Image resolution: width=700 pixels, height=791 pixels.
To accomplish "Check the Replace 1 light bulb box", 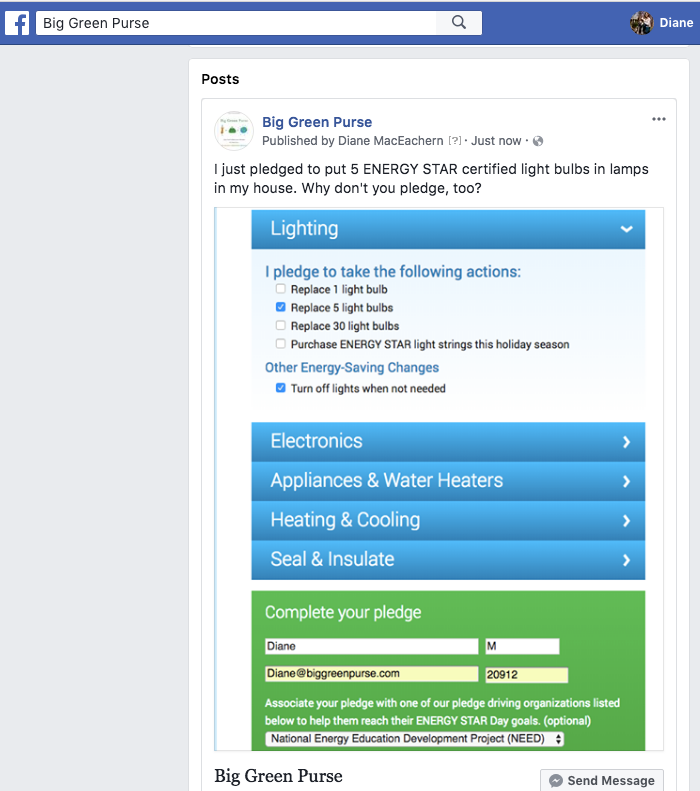I will click(x=280, y=289).
